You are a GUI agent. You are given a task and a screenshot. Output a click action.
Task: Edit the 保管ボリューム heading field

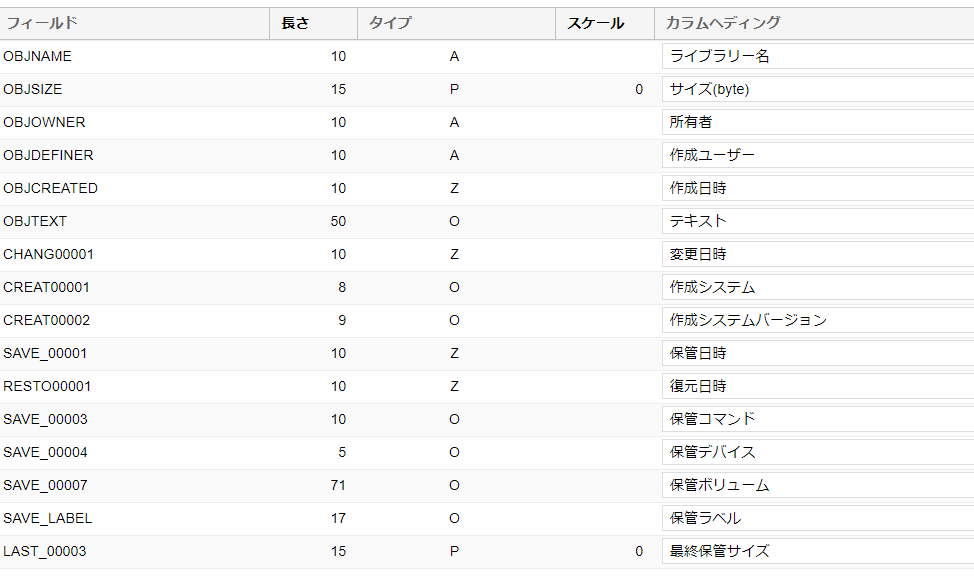coord(817,486)
